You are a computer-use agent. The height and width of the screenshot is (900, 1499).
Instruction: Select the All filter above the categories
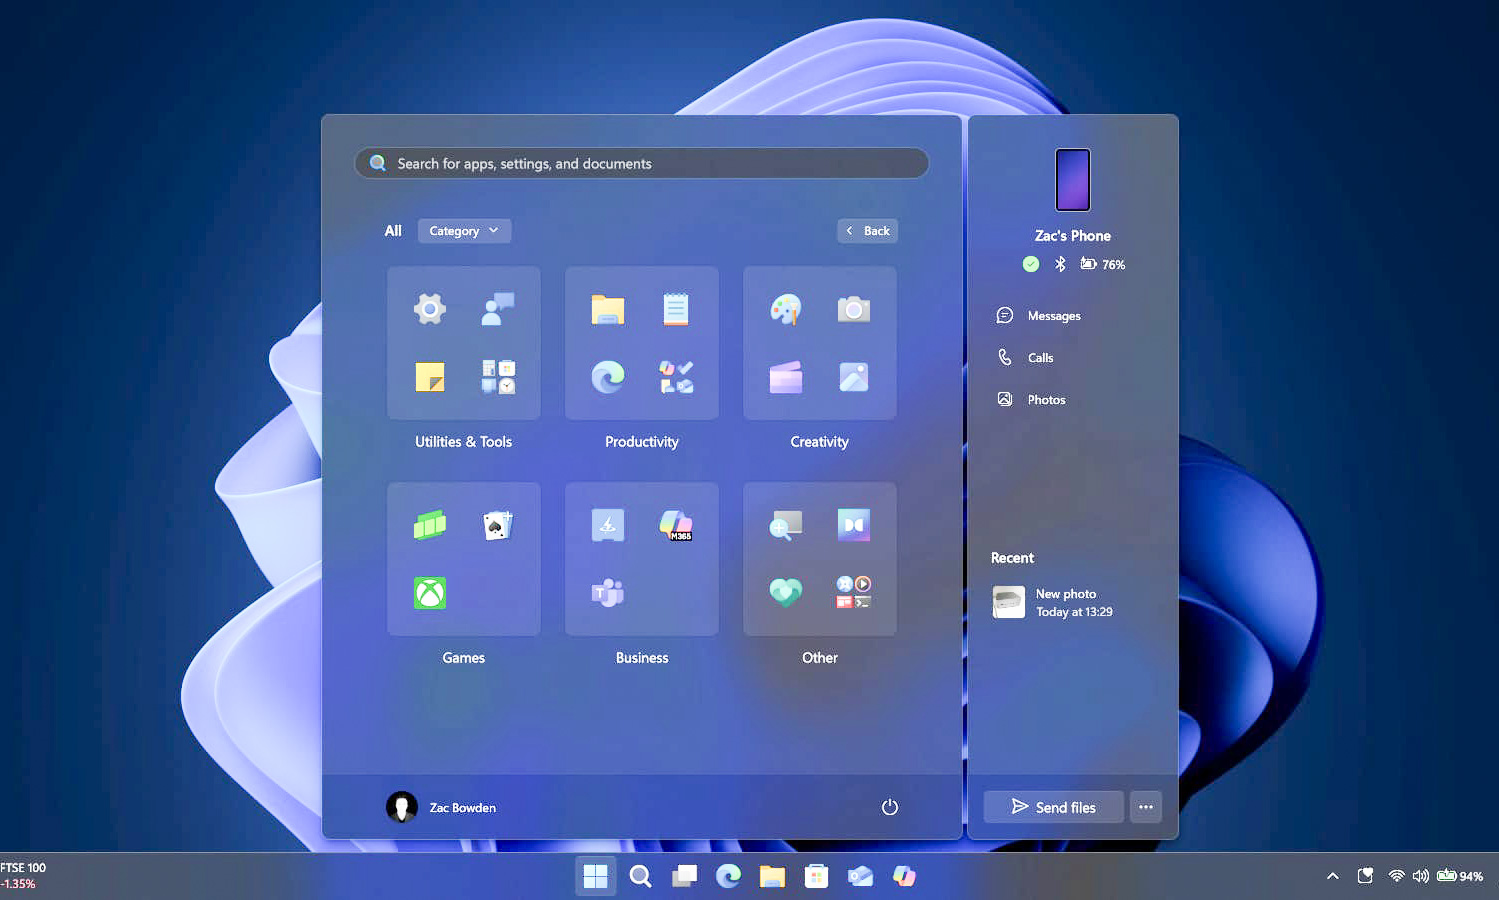(x=392, y=230)
